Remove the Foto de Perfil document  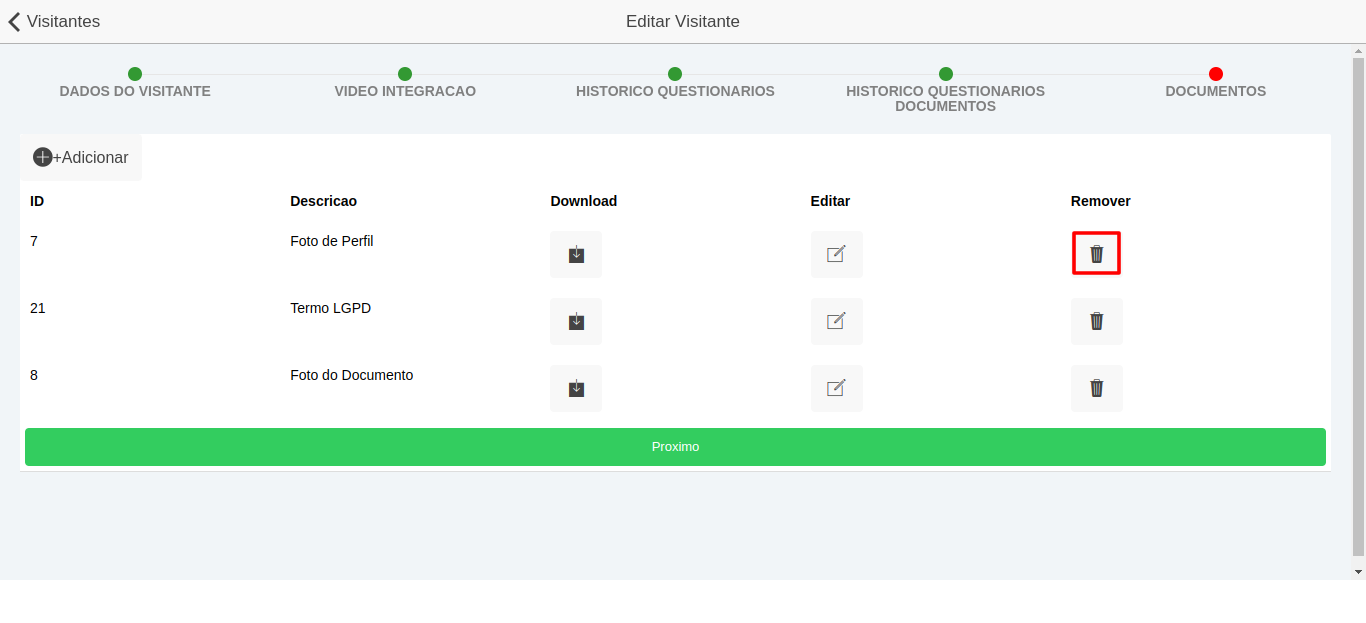[x=1096, y=253]
